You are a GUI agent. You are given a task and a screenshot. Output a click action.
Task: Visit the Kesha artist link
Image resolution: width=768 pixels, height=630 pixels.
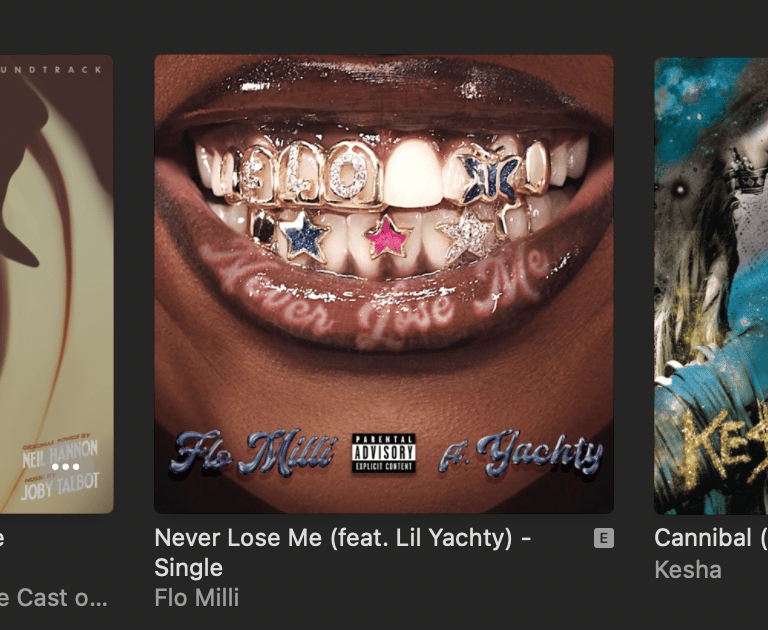click(x=688, y=570)
